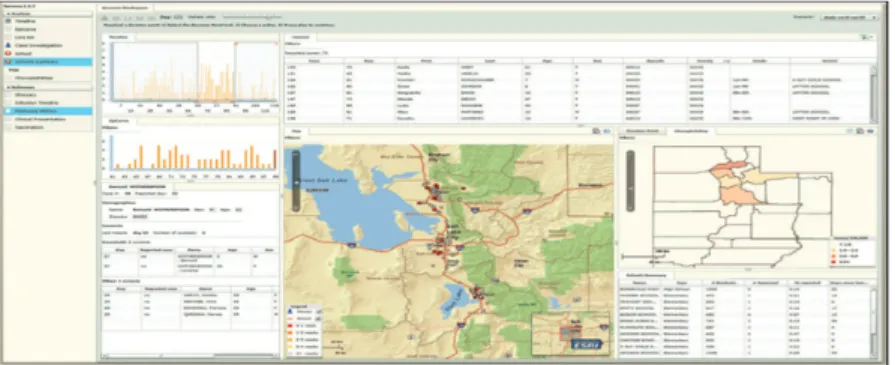The image size is (895, 365).
Task: Click the left icon in Map panel header
Action: click(x=596, y=131)
